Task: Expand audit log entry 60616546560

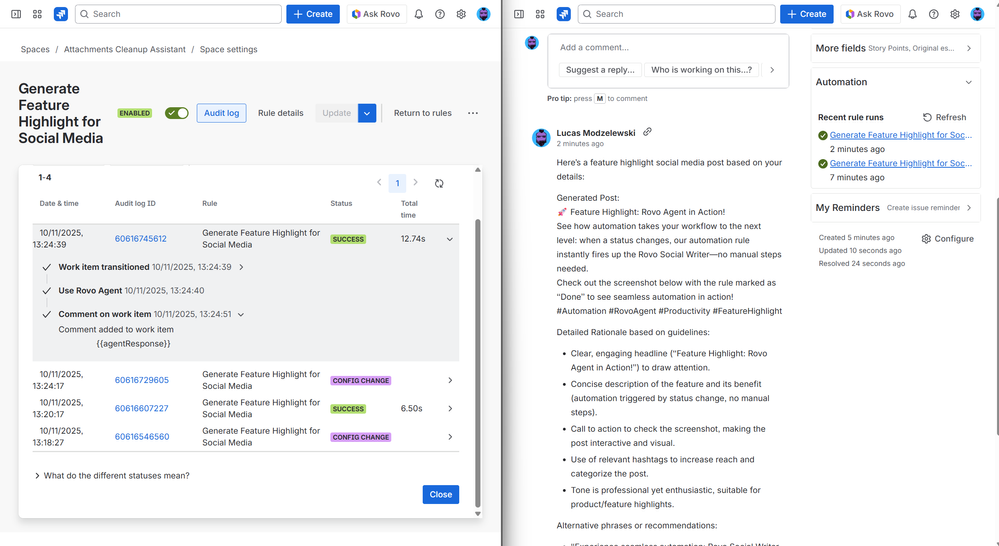Action: tap(450, 437)
